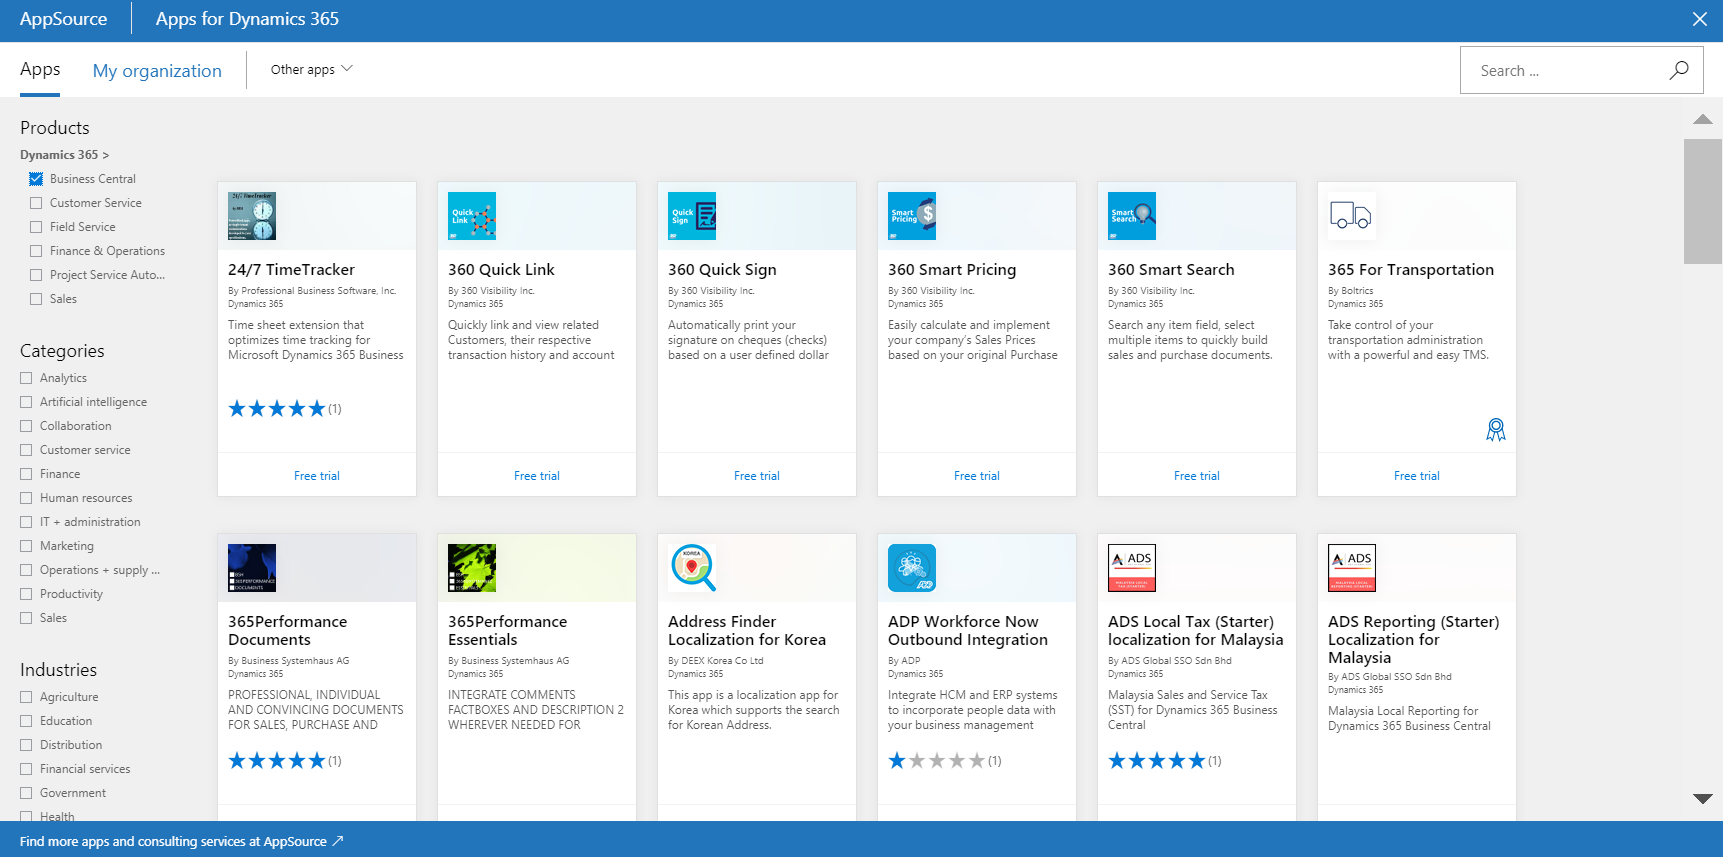Viewport: 1723px width, 857px height.
Task: Switch to the My organization tab
Action: [157, 71]
